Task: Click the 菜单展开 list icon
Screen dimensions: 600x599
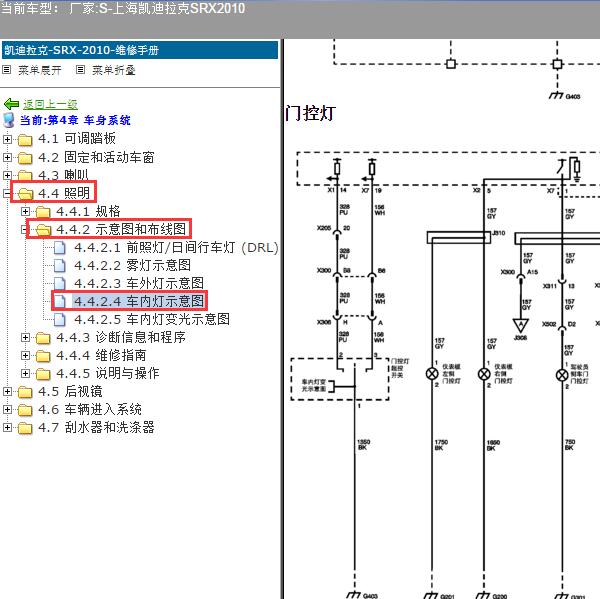Action: pyautogui.click(x=7, y=70)
